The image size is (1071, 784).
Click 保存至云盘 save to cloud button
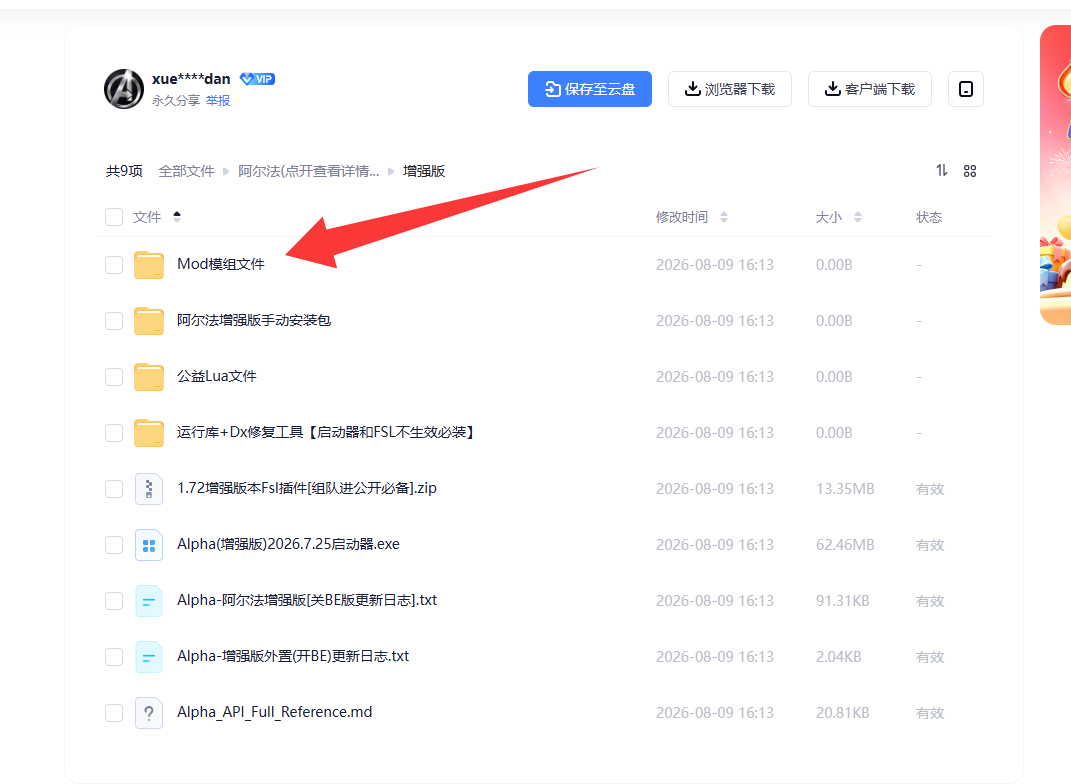pos(589,89)
